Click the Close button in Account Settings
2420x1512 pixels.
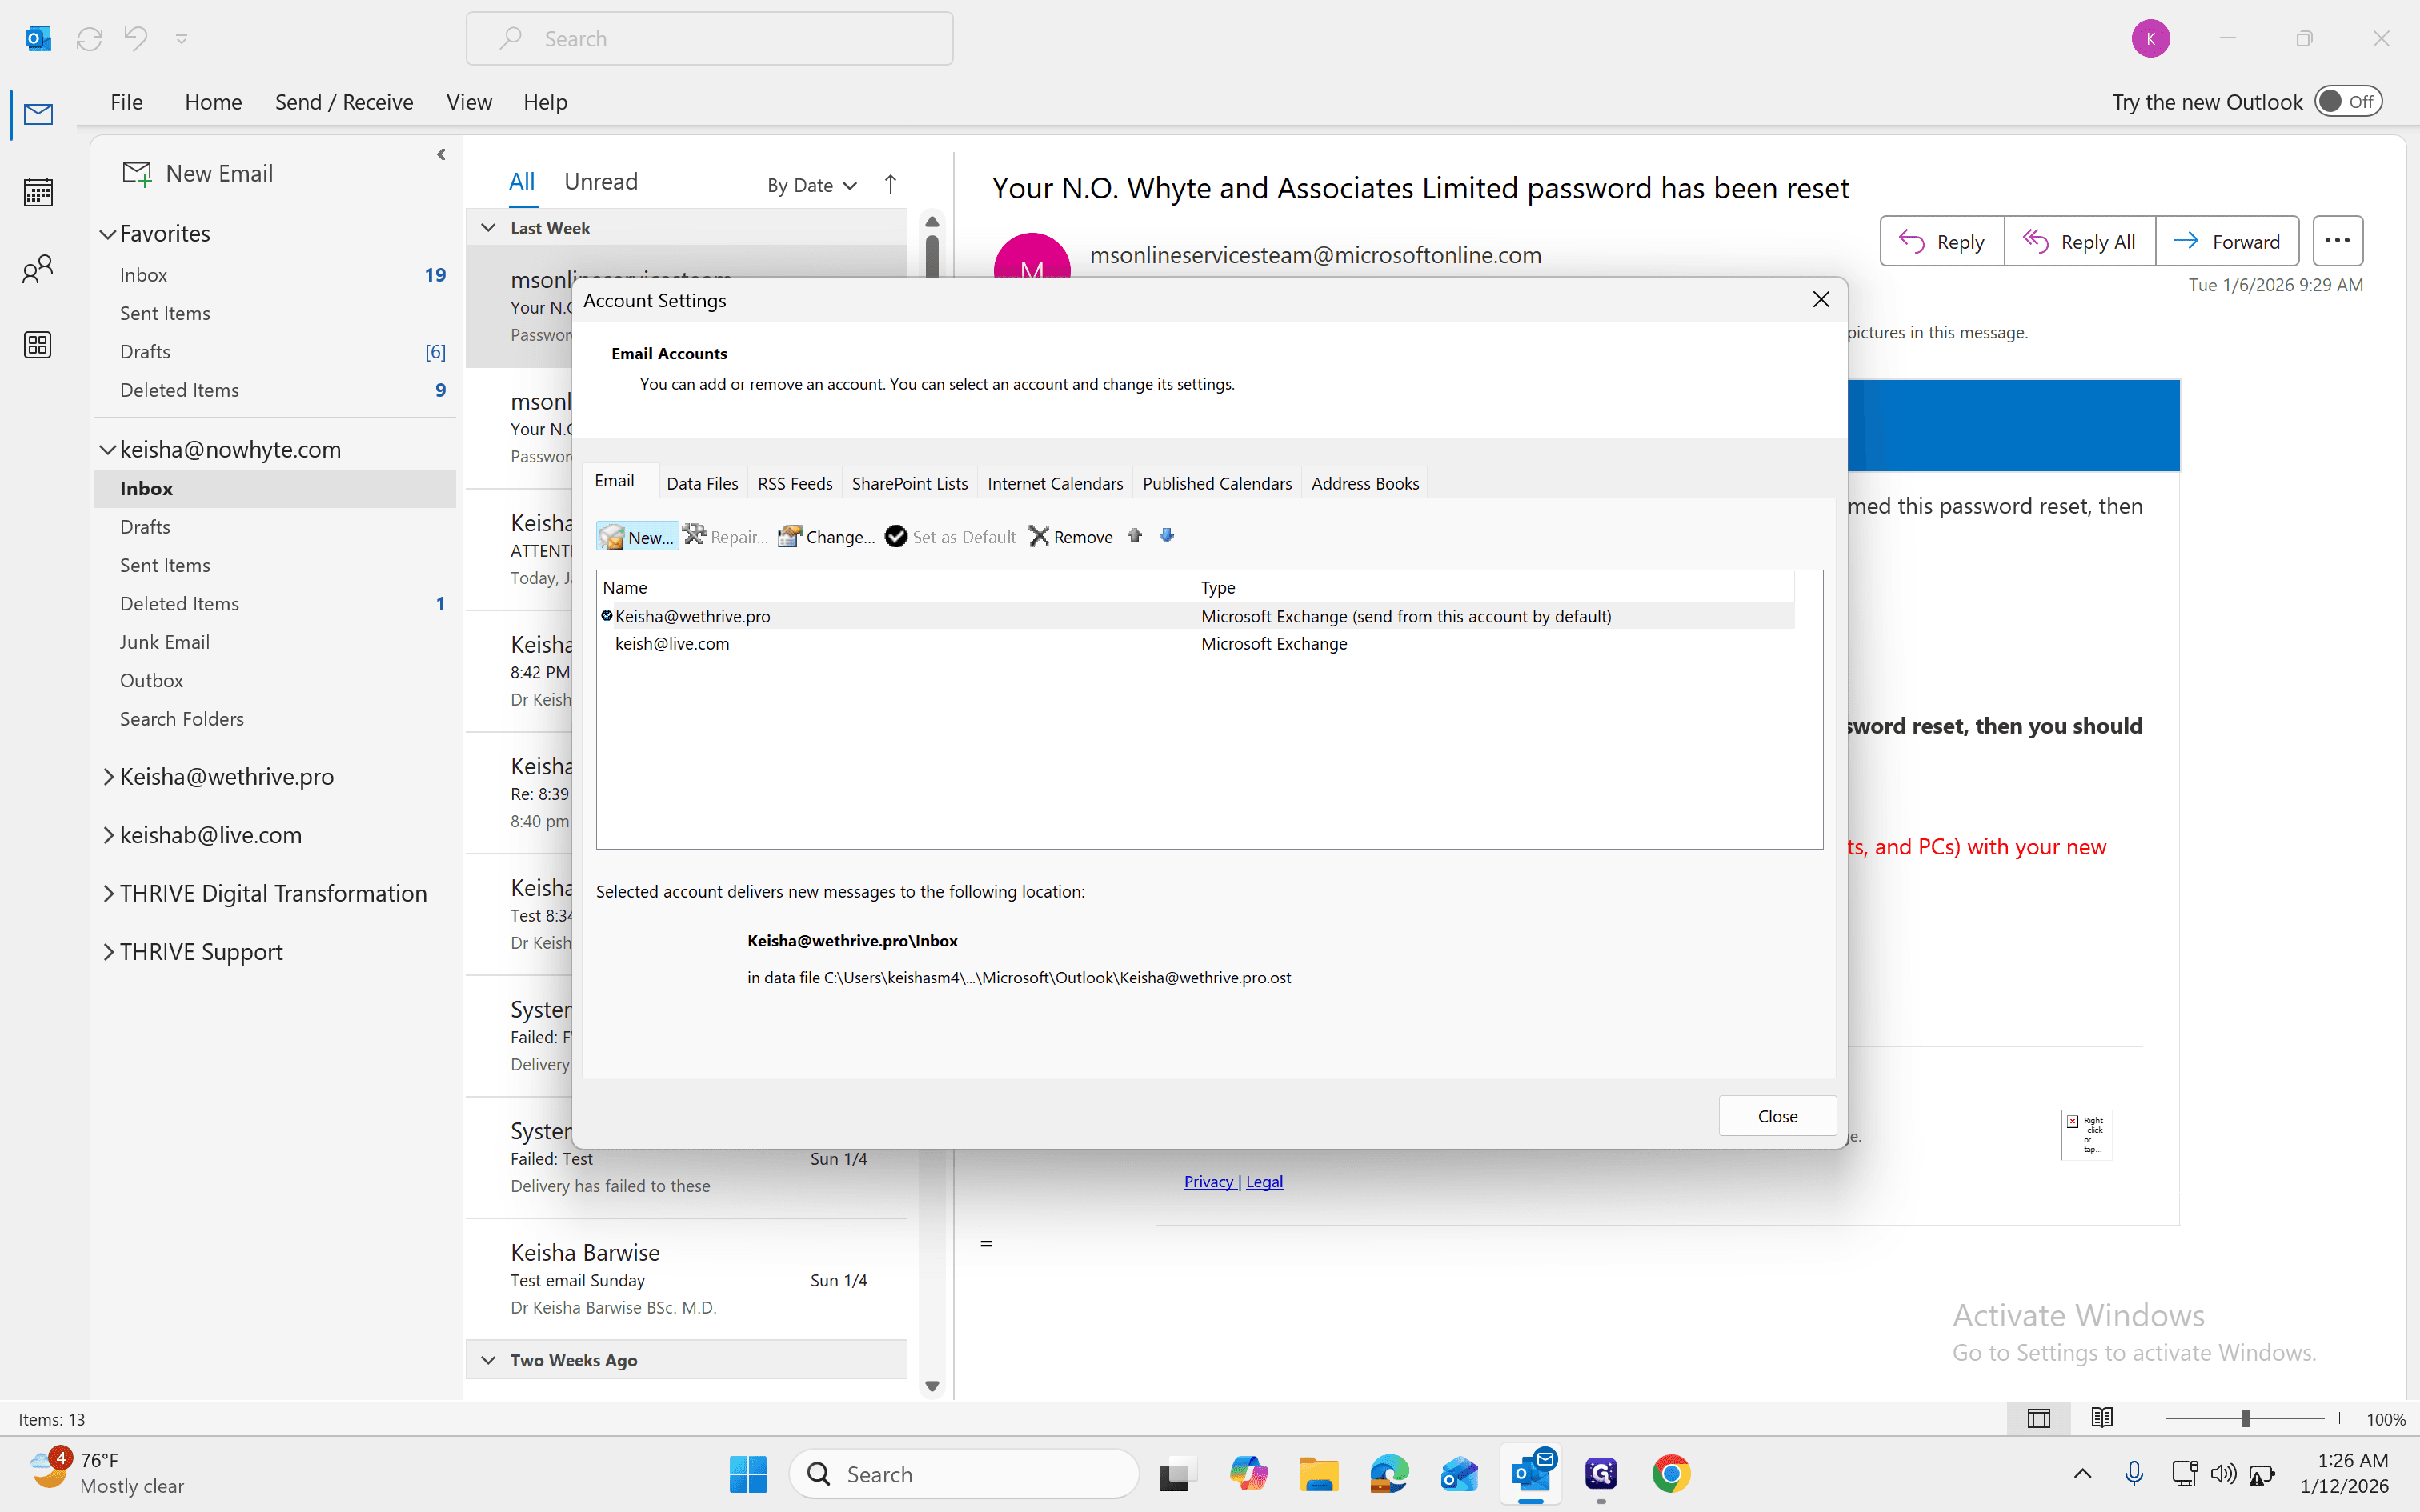coord(1777,1116)
